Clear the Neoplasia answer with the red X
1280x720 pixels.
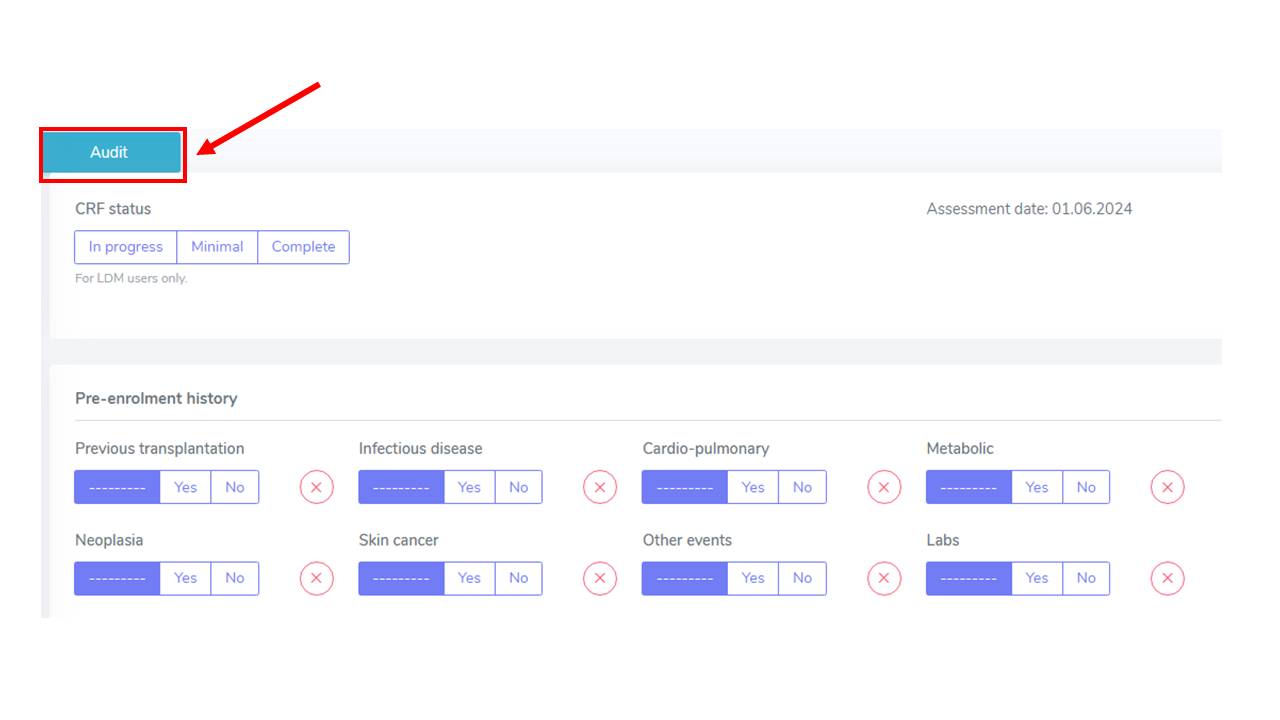coord(316,578)
